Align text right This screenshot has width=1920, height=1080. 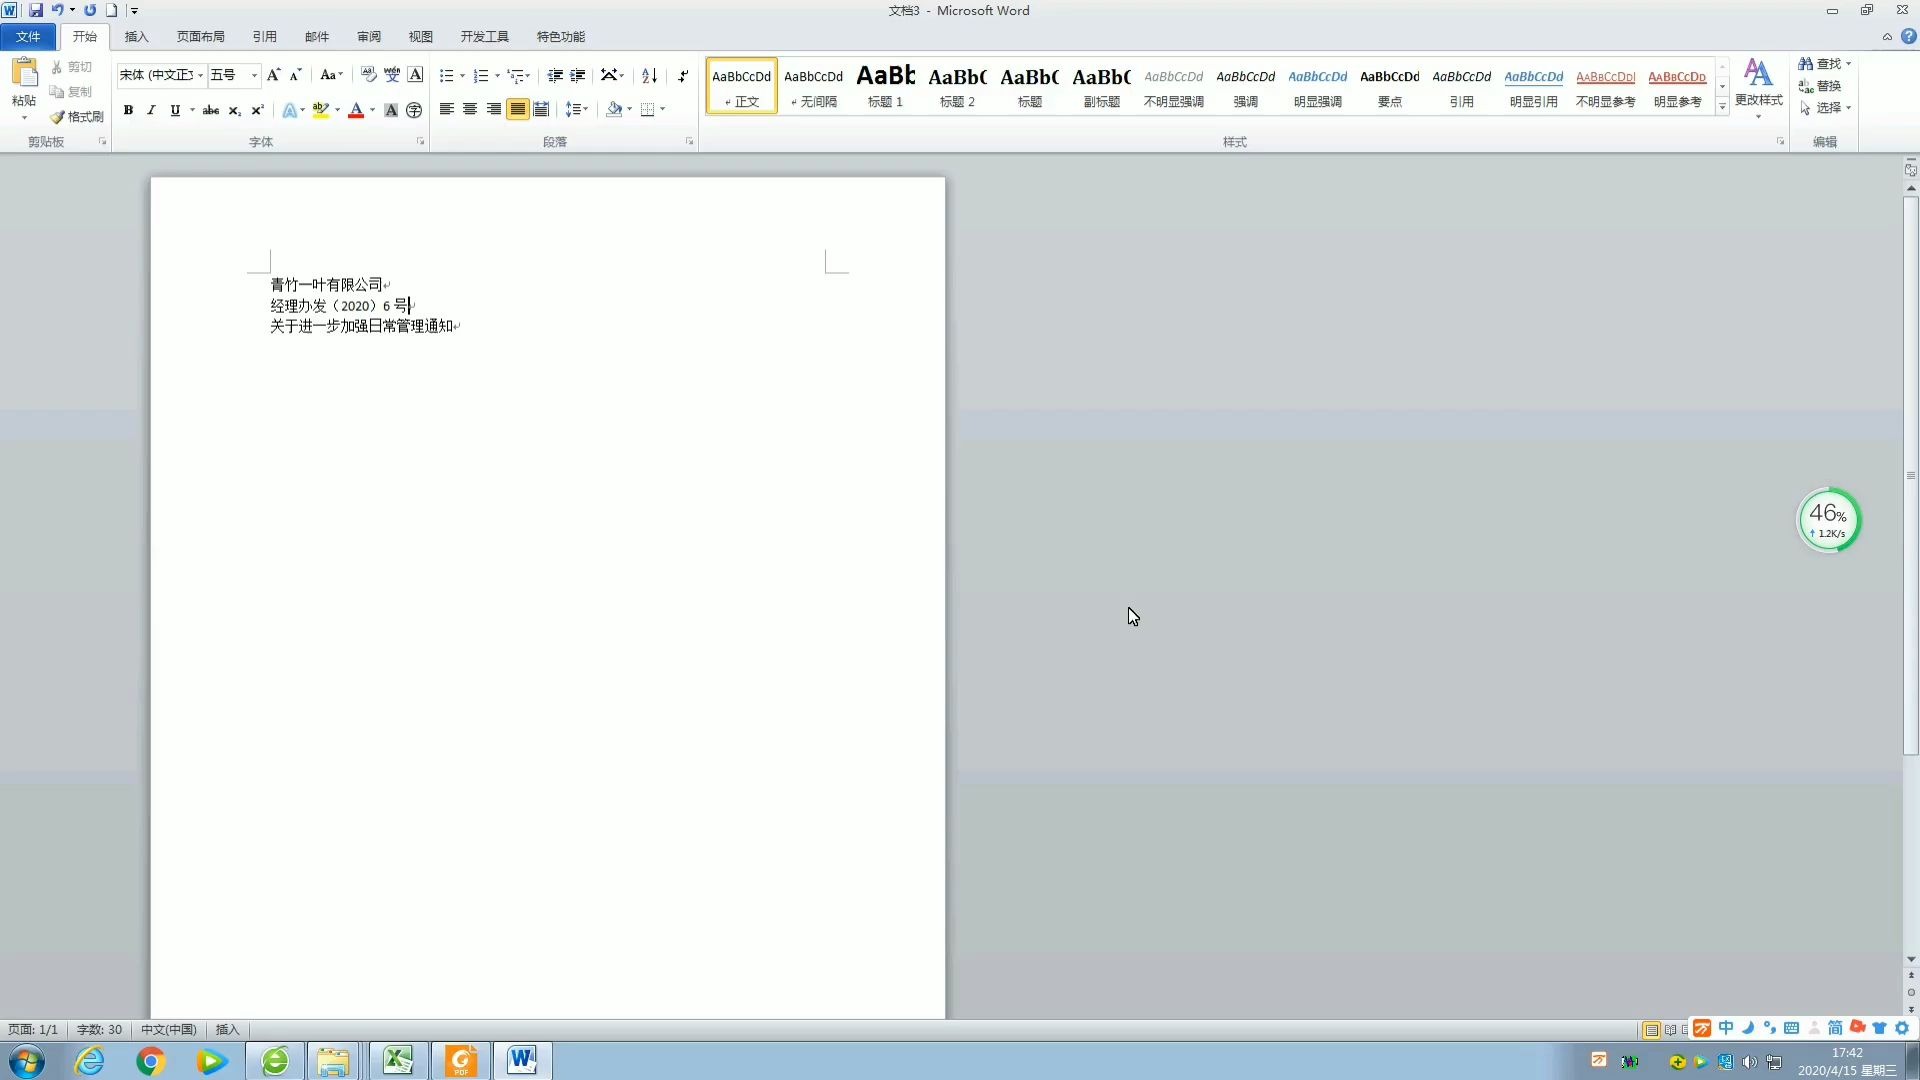tap(494, 109)
